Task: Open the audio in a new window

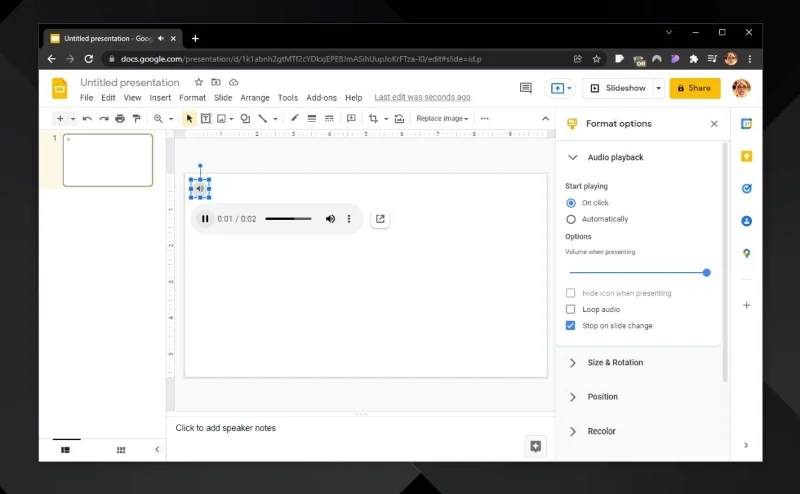Action: click(380, 219)
